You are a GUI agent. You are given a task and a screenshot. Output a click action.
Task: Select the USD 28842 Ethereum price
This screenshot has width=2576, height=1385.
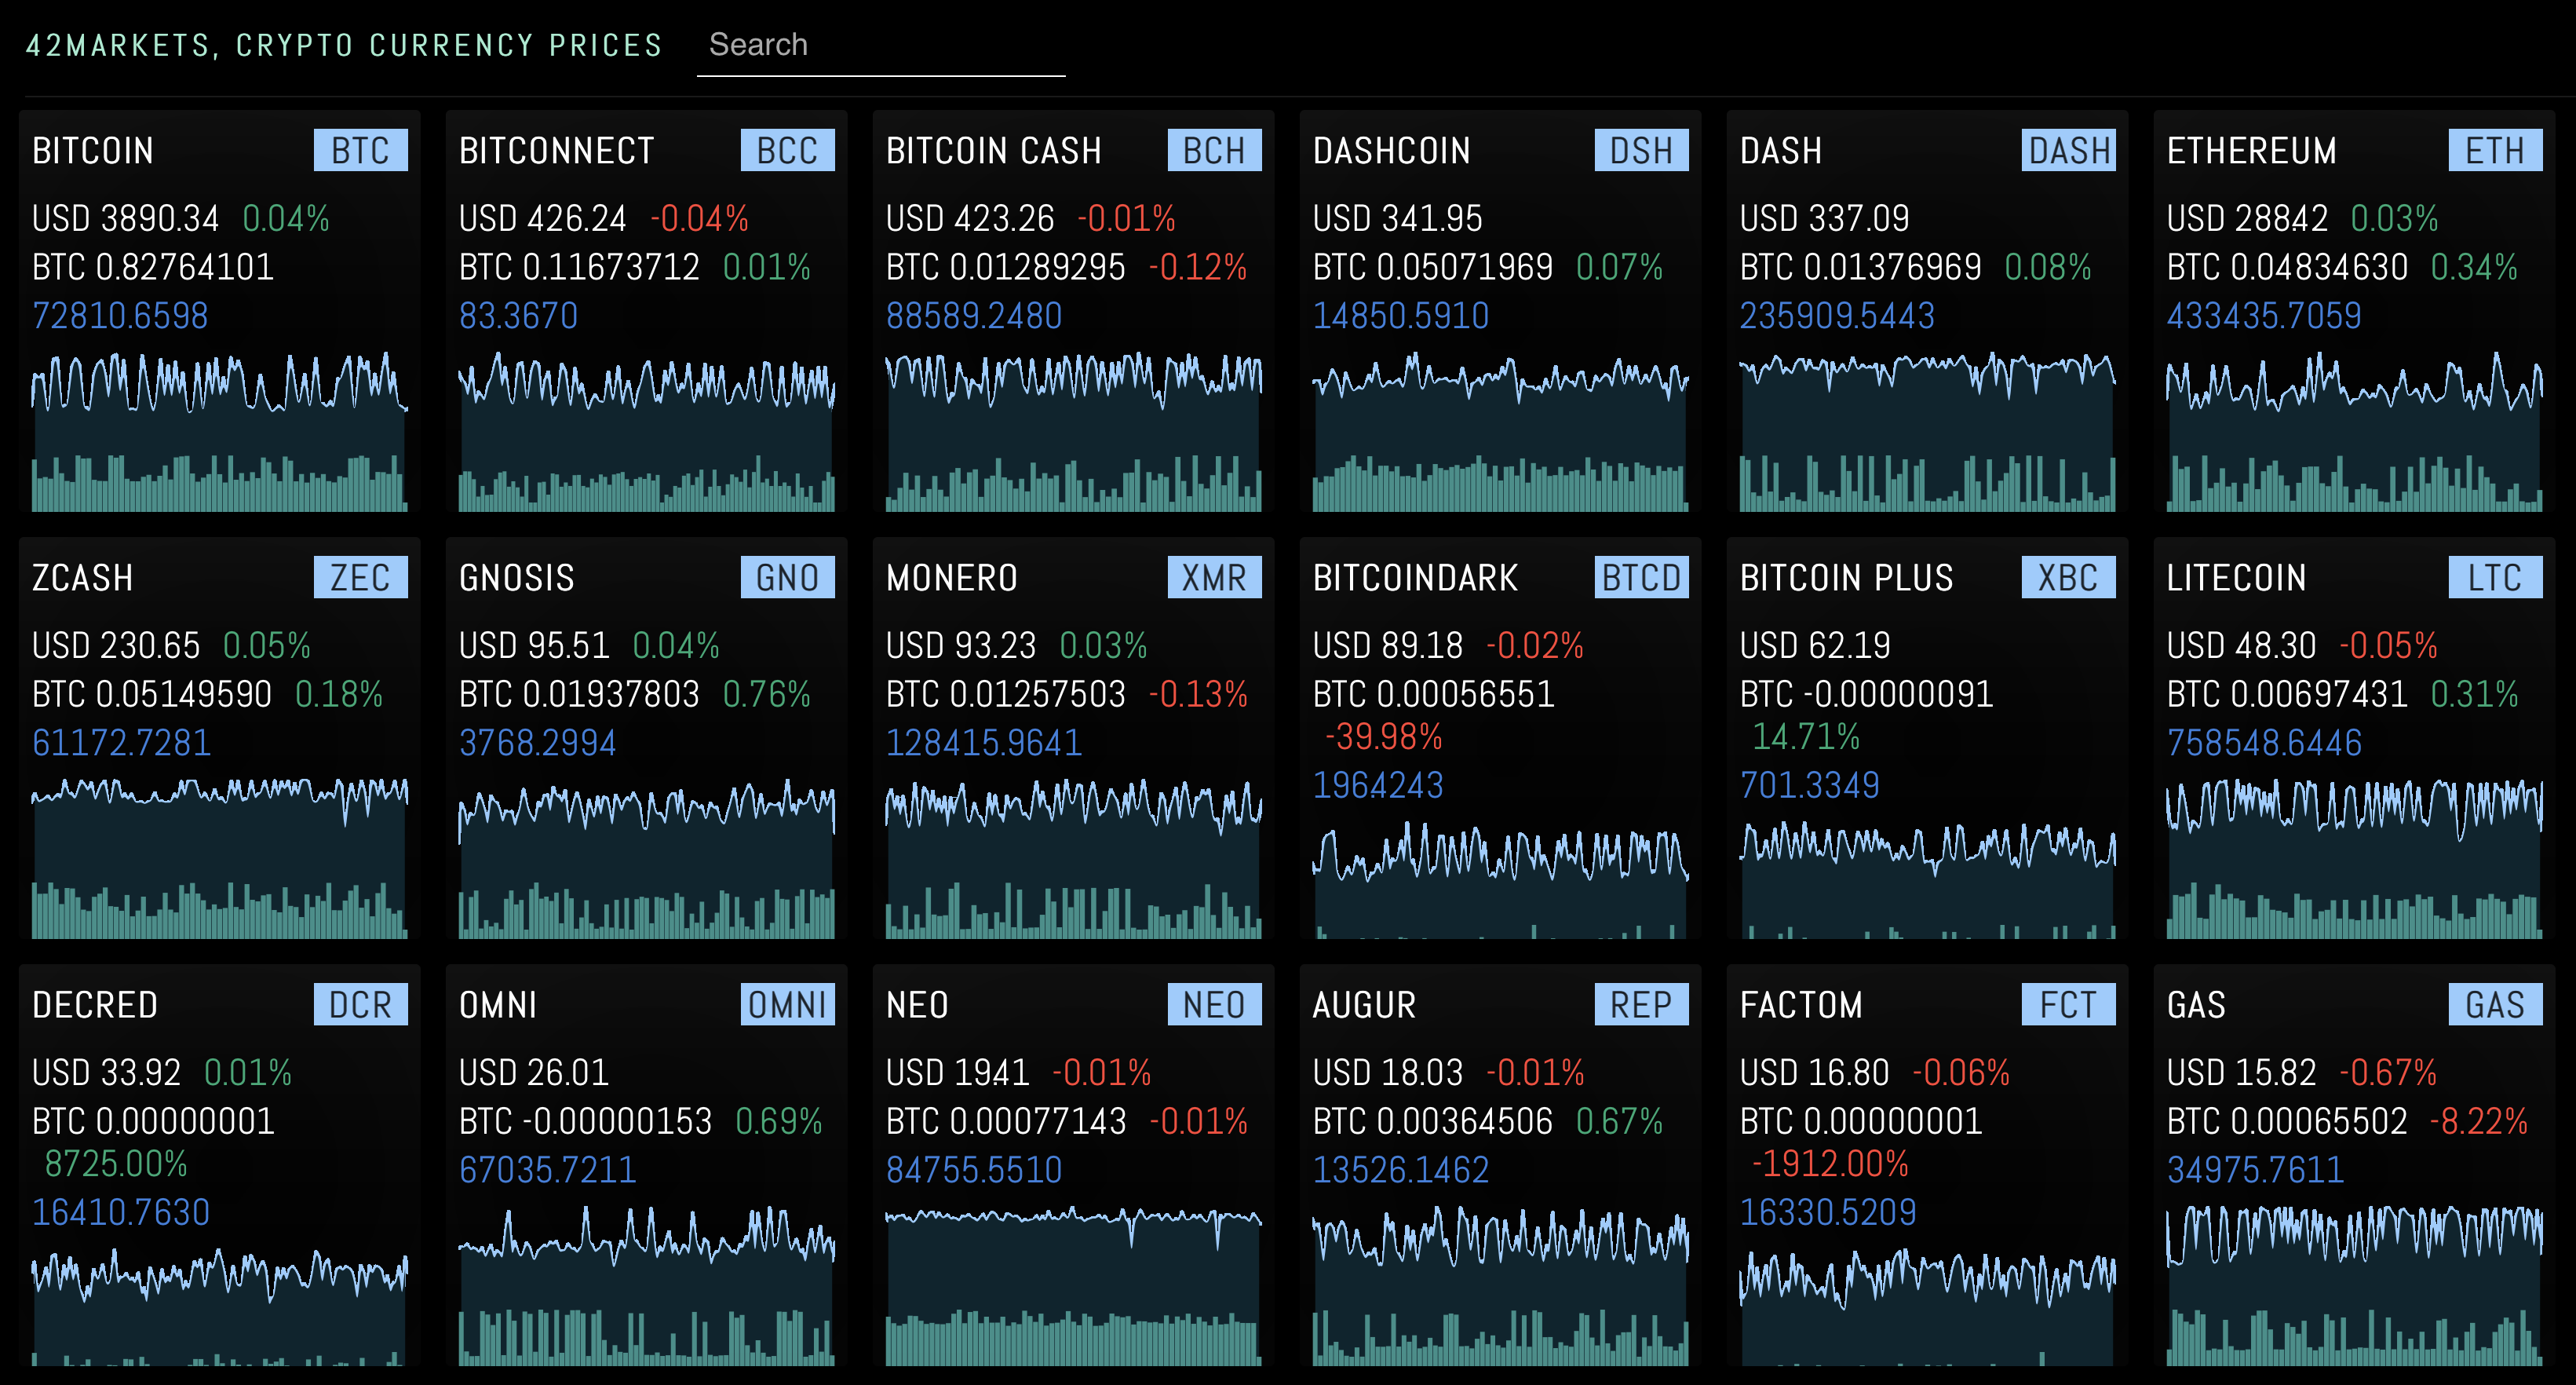click(x=2247, y=218)
